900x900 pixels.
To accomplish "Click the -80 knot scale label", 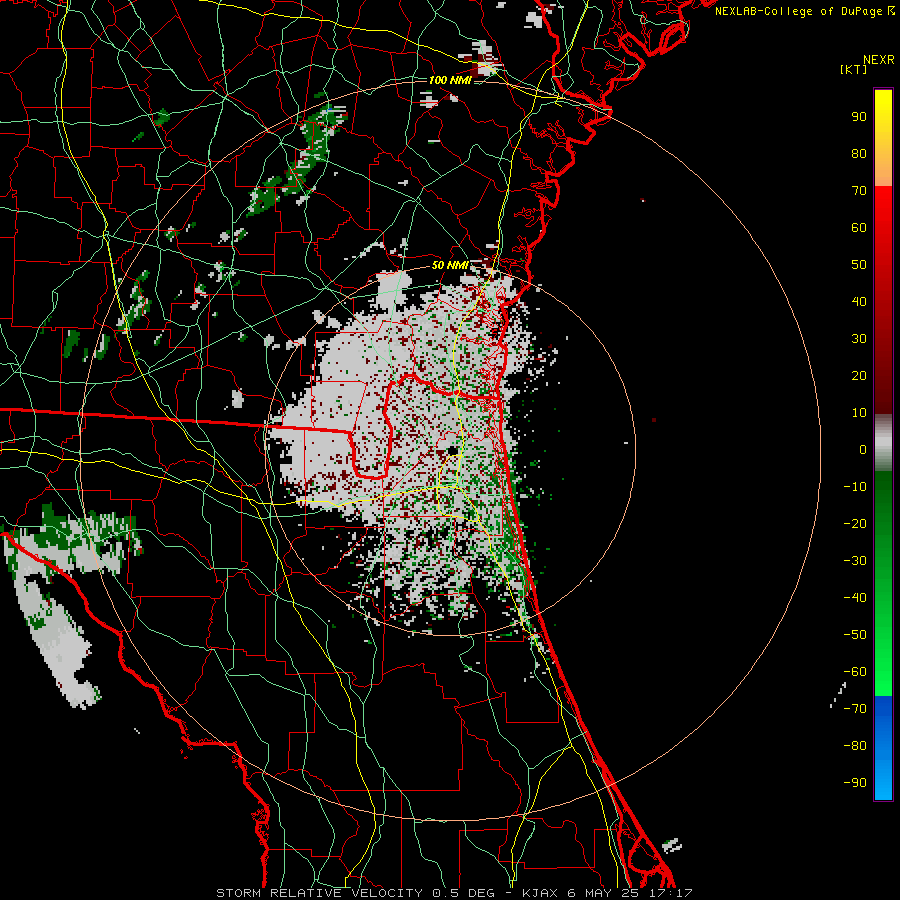I will 855,746.
